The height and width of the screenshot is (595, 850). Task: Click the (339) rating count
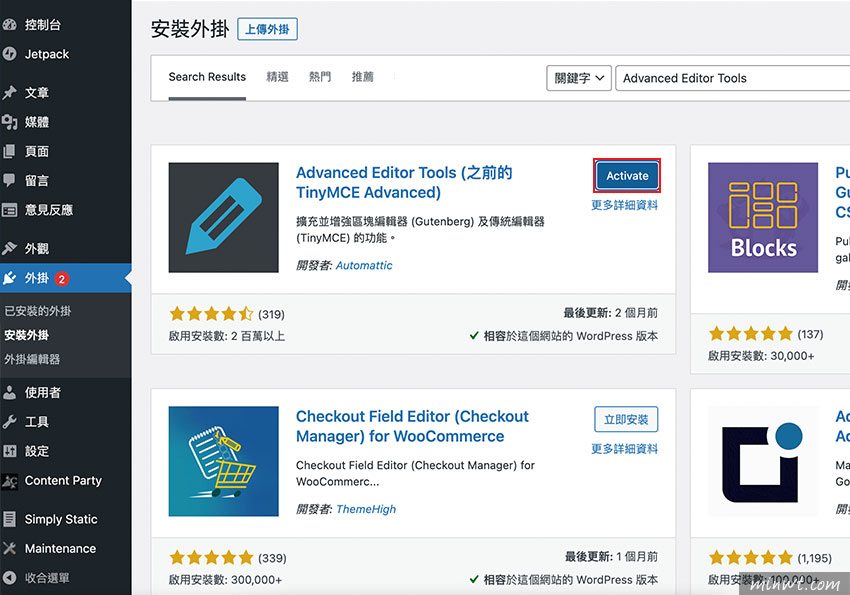pos(272,558)
